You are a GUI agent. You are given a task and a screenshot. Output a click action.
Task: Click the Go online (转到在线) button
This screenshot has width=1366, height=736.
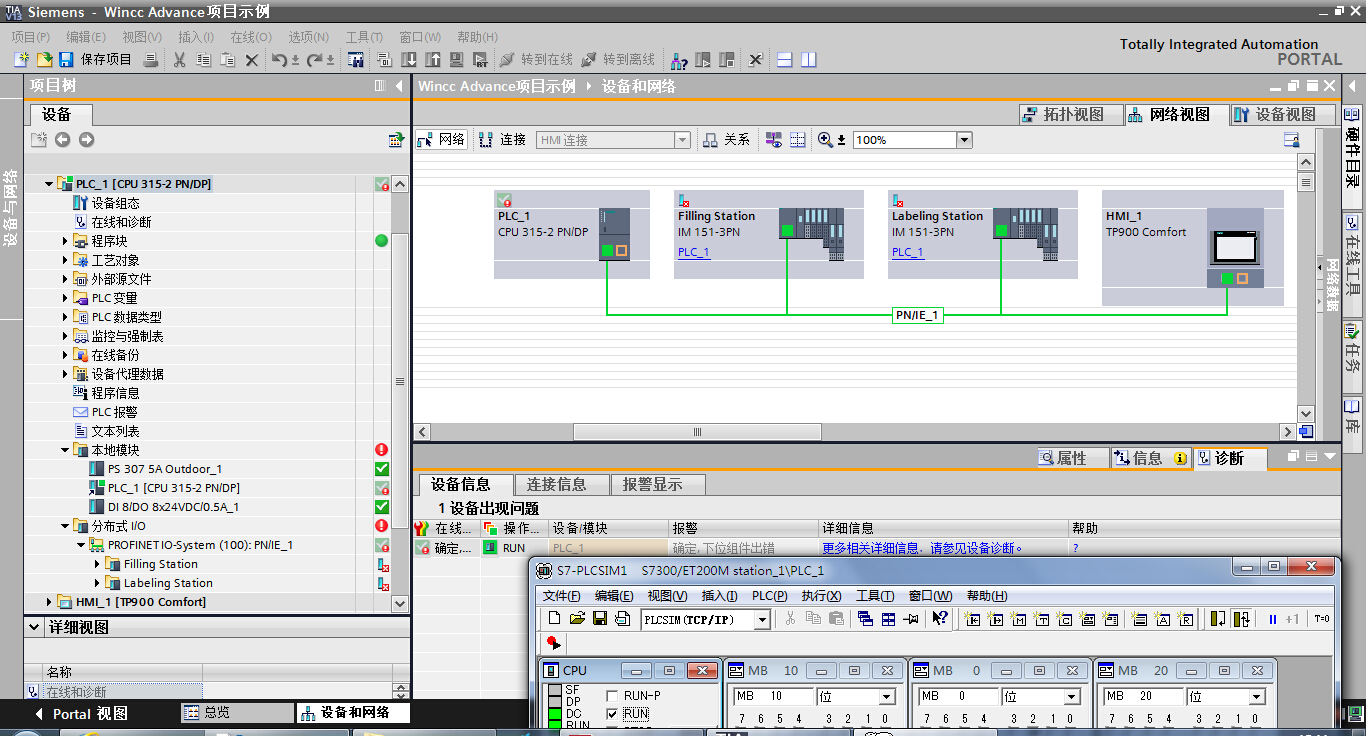pos(536,60)
